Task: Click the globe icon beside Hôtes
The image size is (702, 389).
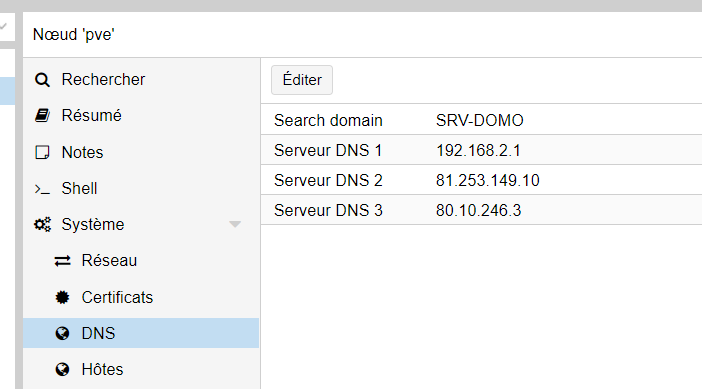Action: click(62, 369)
